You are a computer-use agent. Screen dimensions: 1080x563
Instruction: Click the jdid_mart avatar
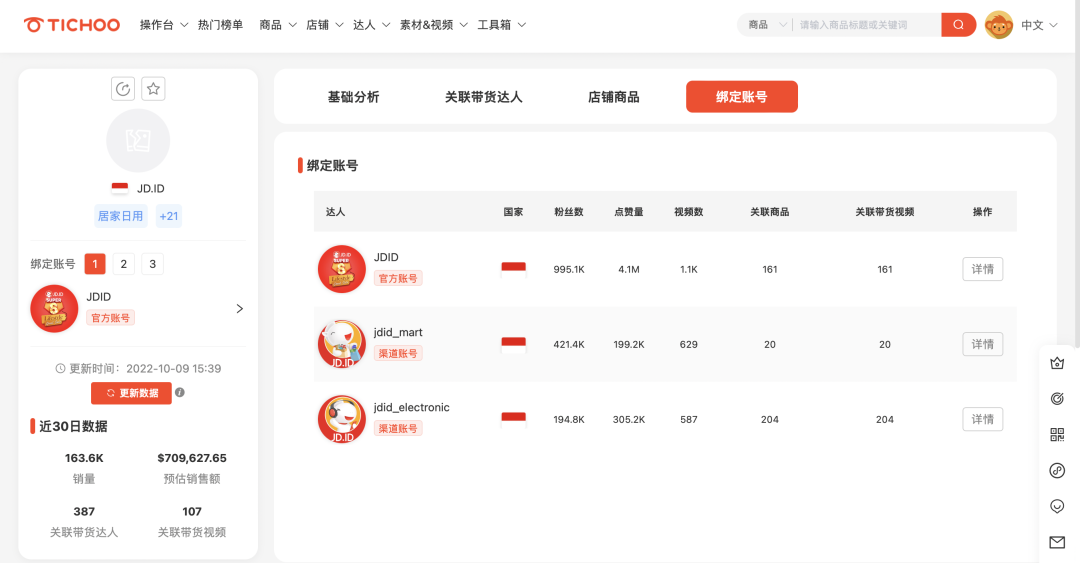point(342,344)
